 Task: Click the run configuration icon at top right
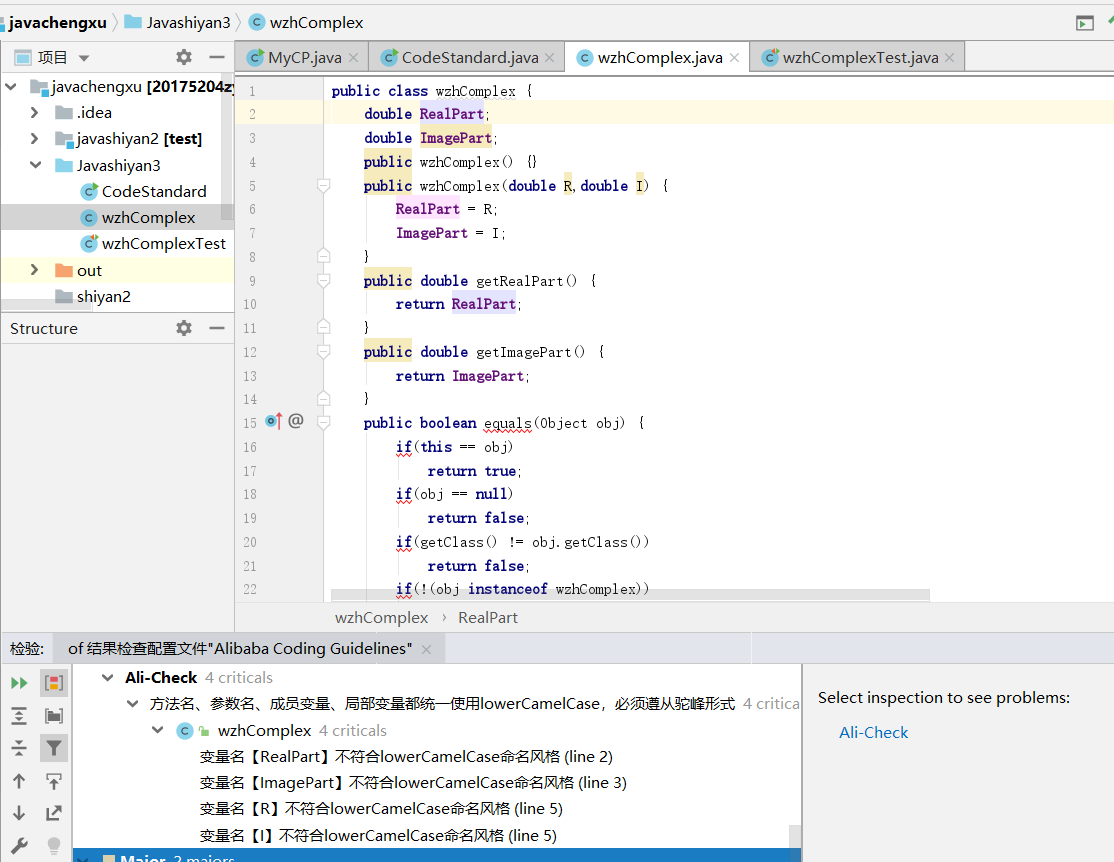(1084, 23)
